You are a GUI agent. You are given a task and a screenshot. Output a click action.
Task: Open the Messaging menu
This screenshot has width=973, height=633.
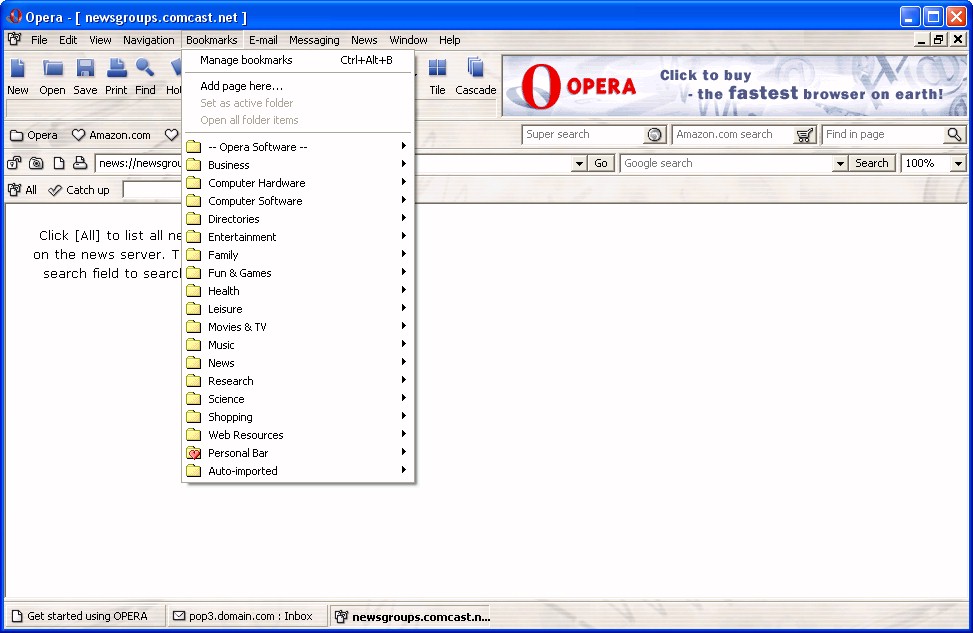coord(314,40)
